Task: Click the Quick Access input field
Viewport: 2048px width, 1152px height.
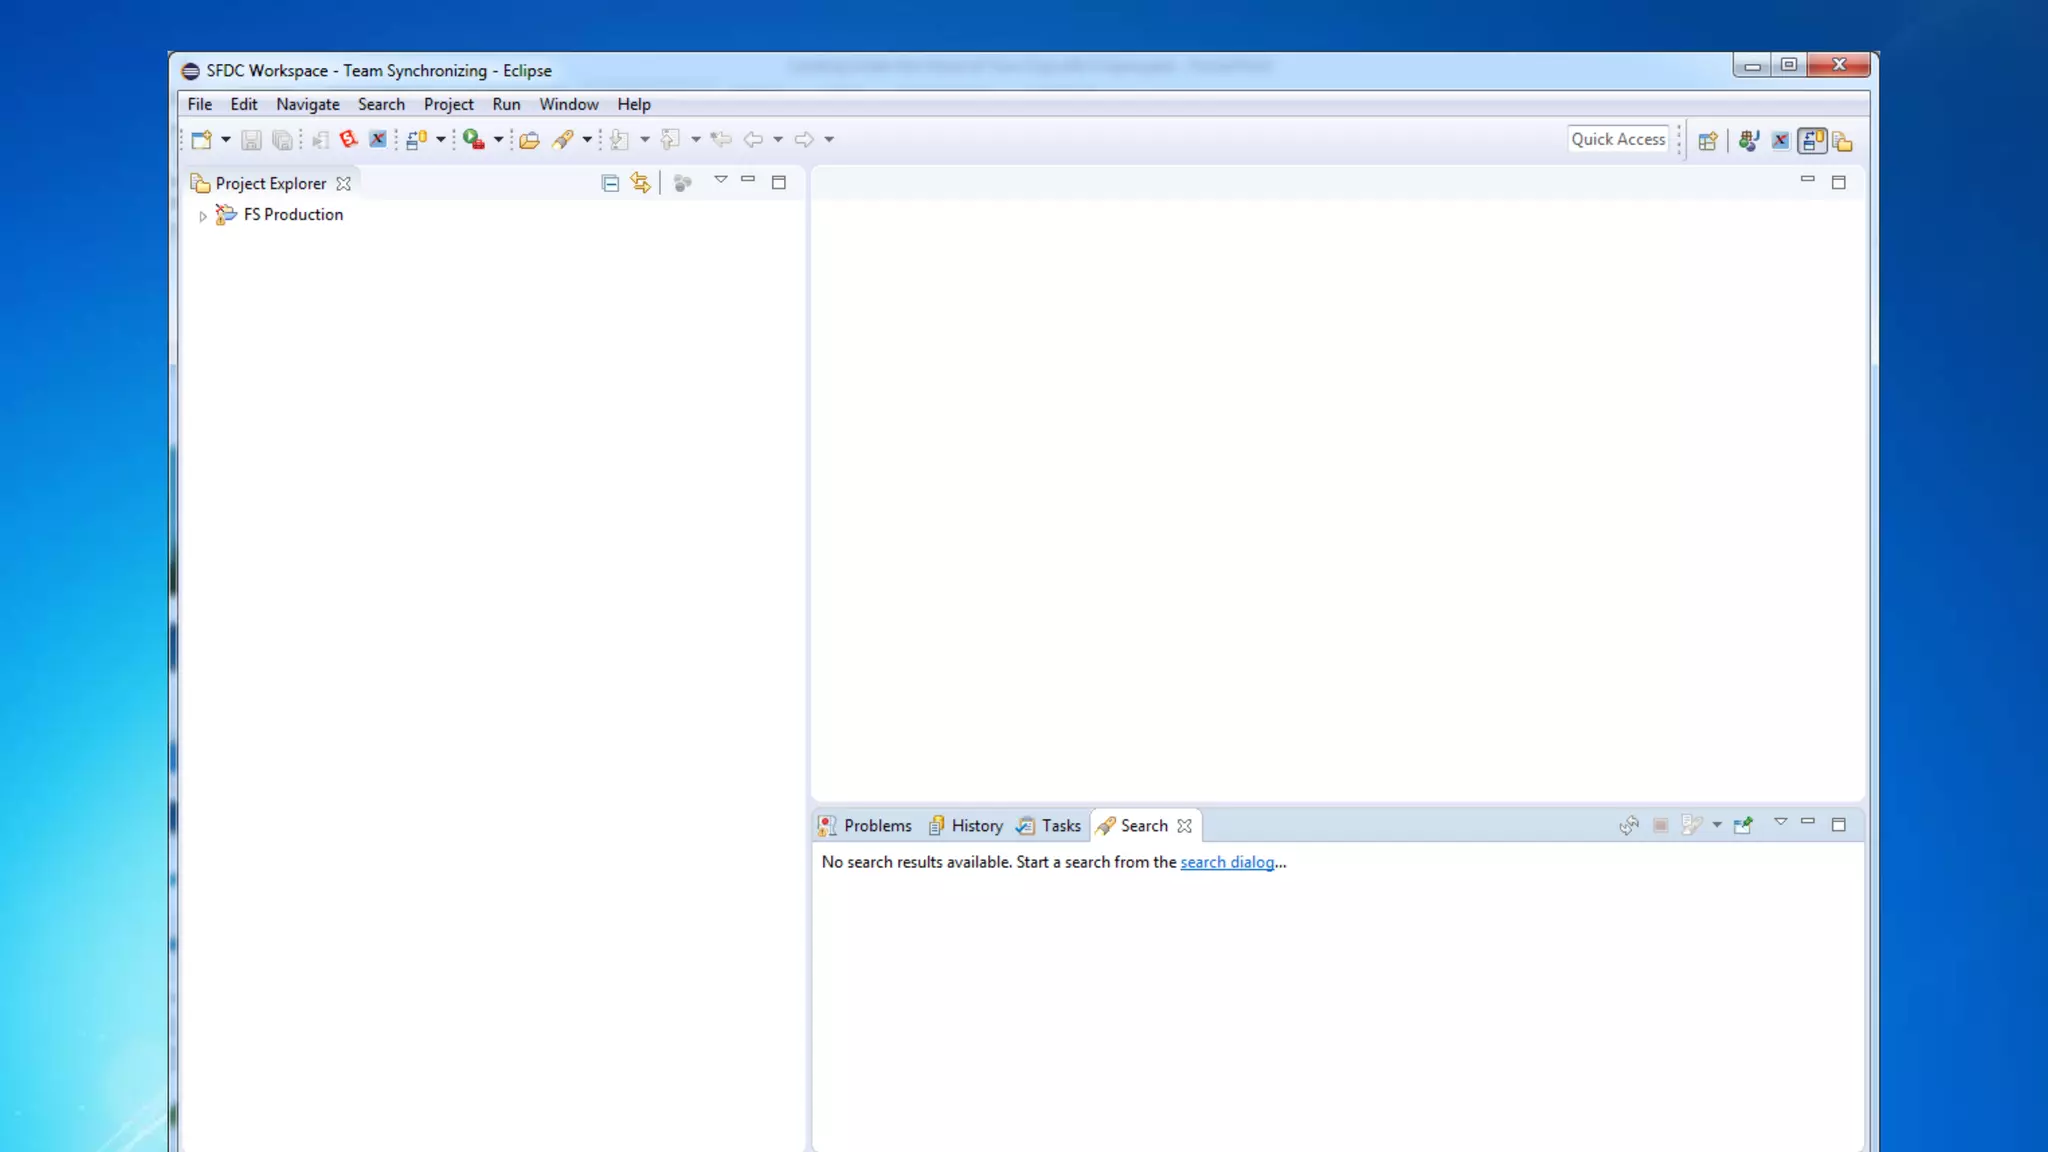Action: (1617, 139)
